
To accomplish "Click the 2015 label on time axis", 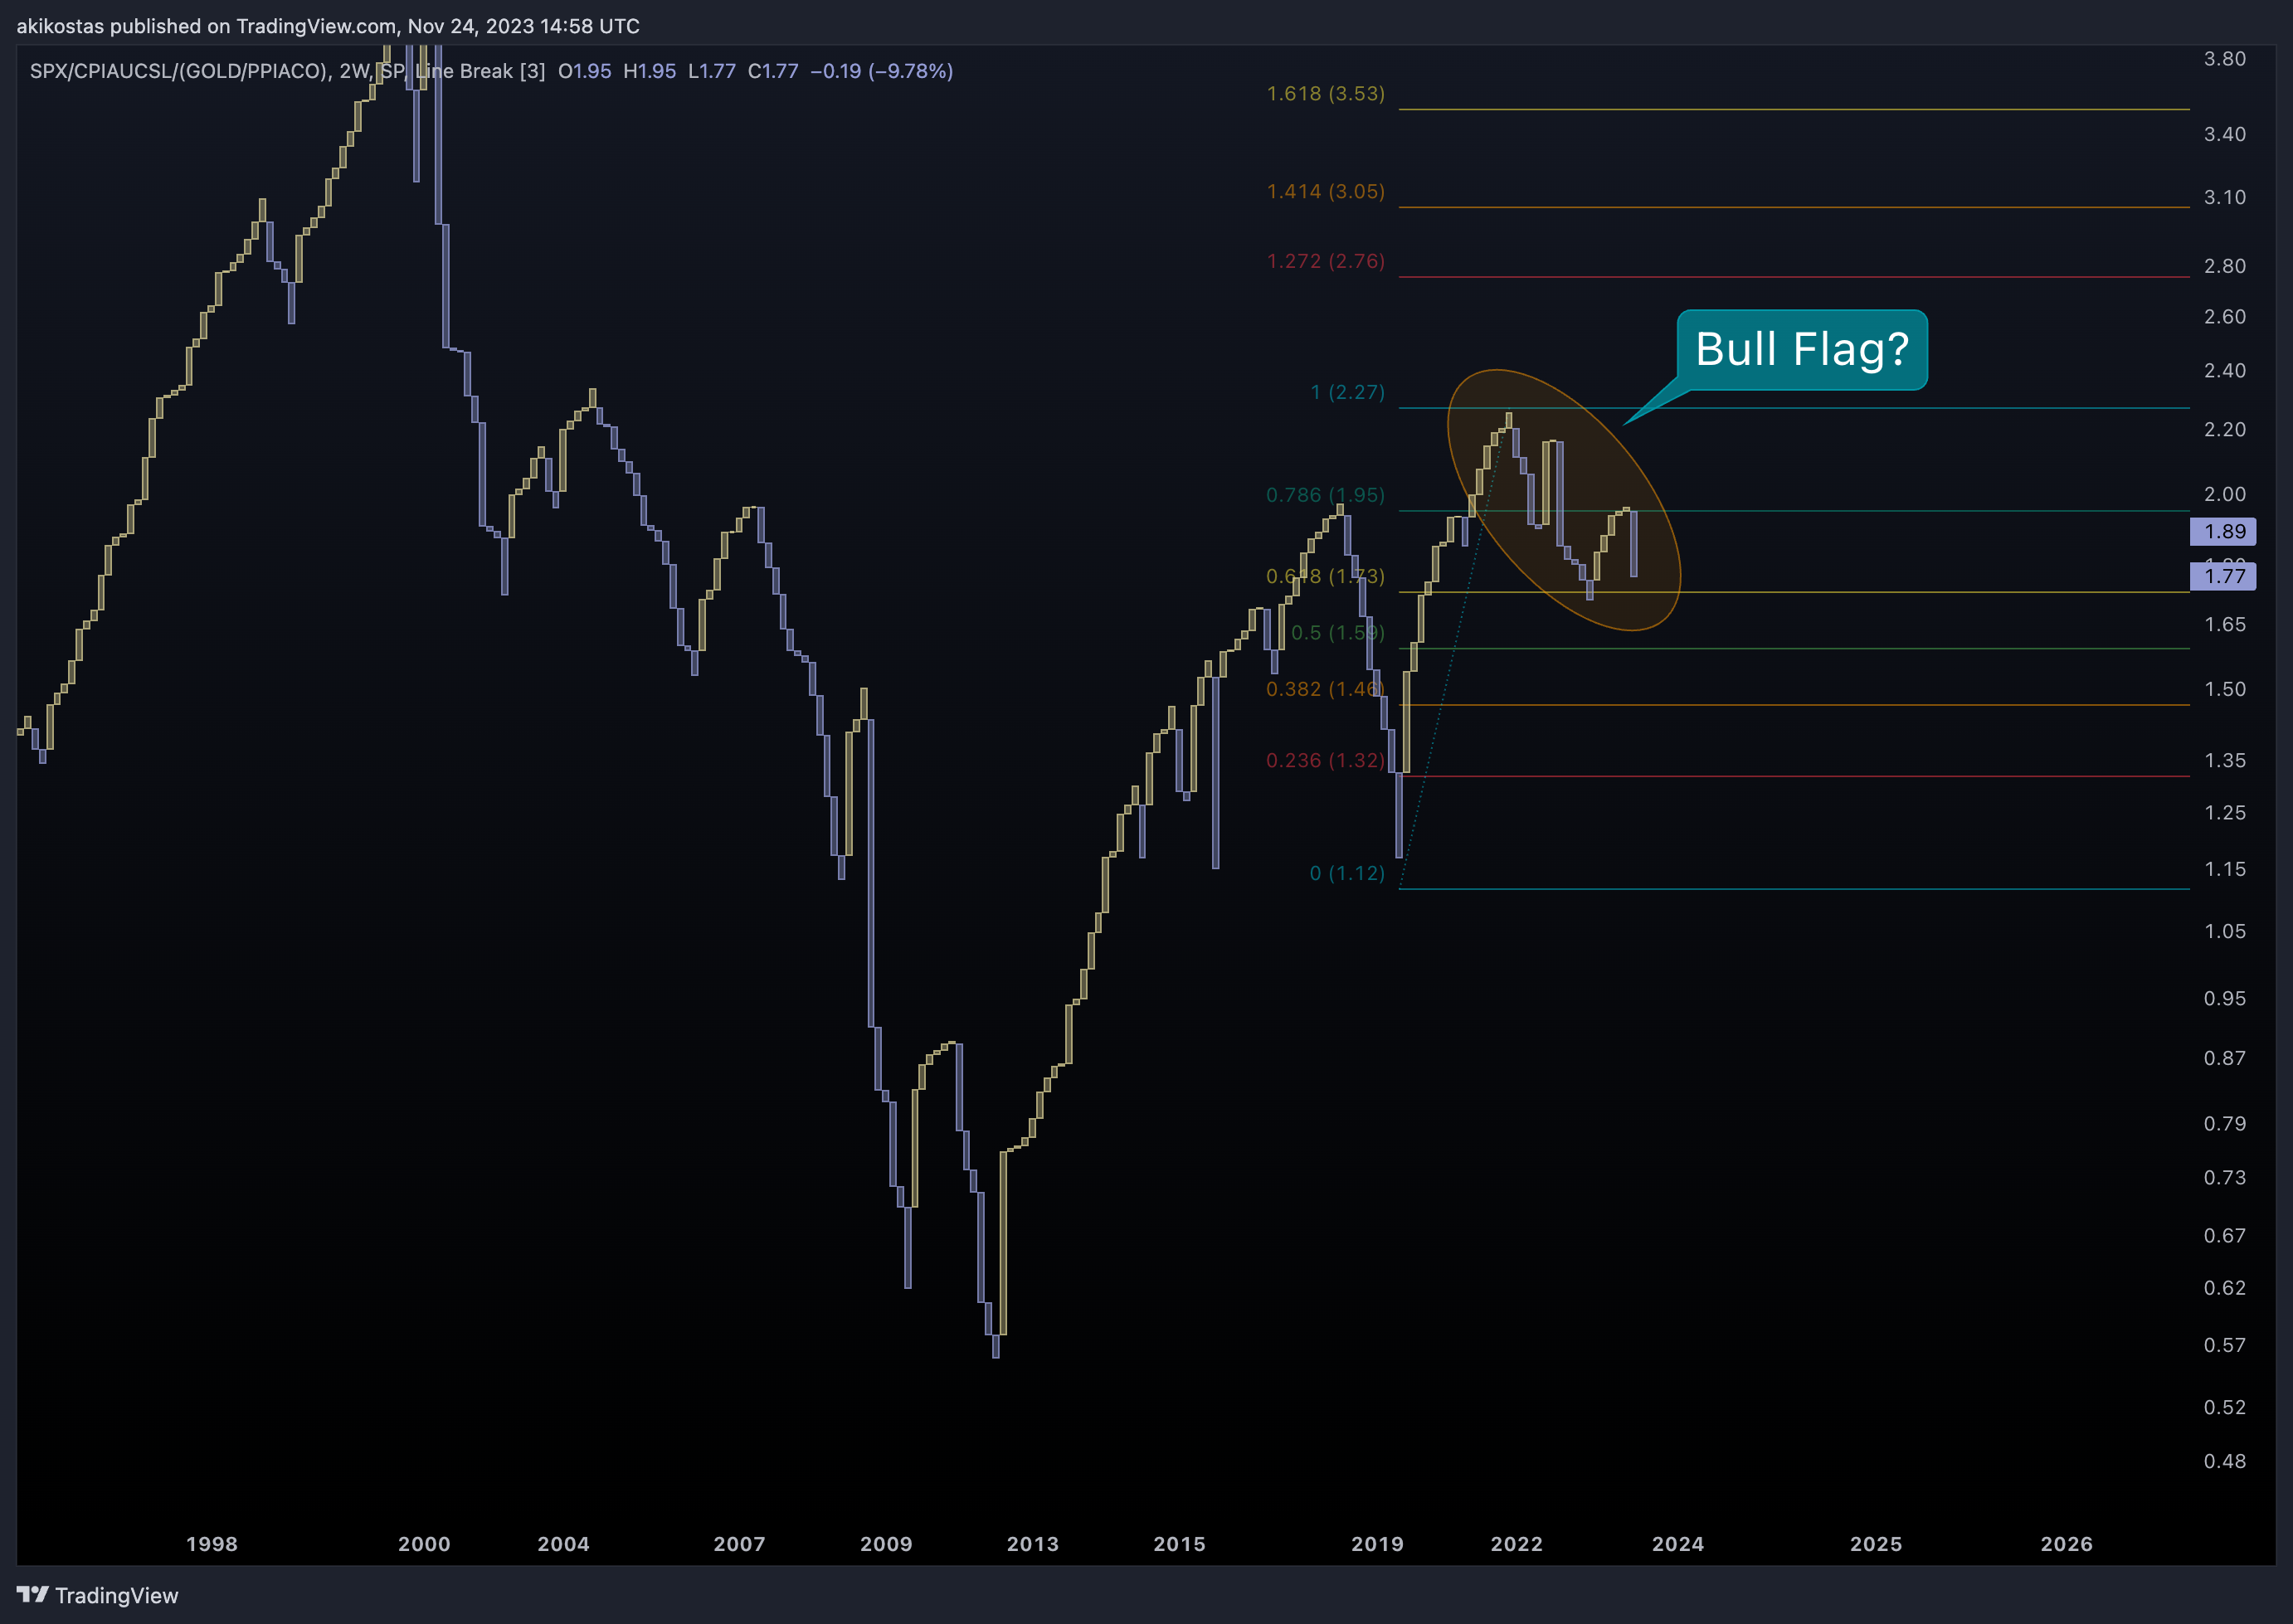I will (1179, 1544).
